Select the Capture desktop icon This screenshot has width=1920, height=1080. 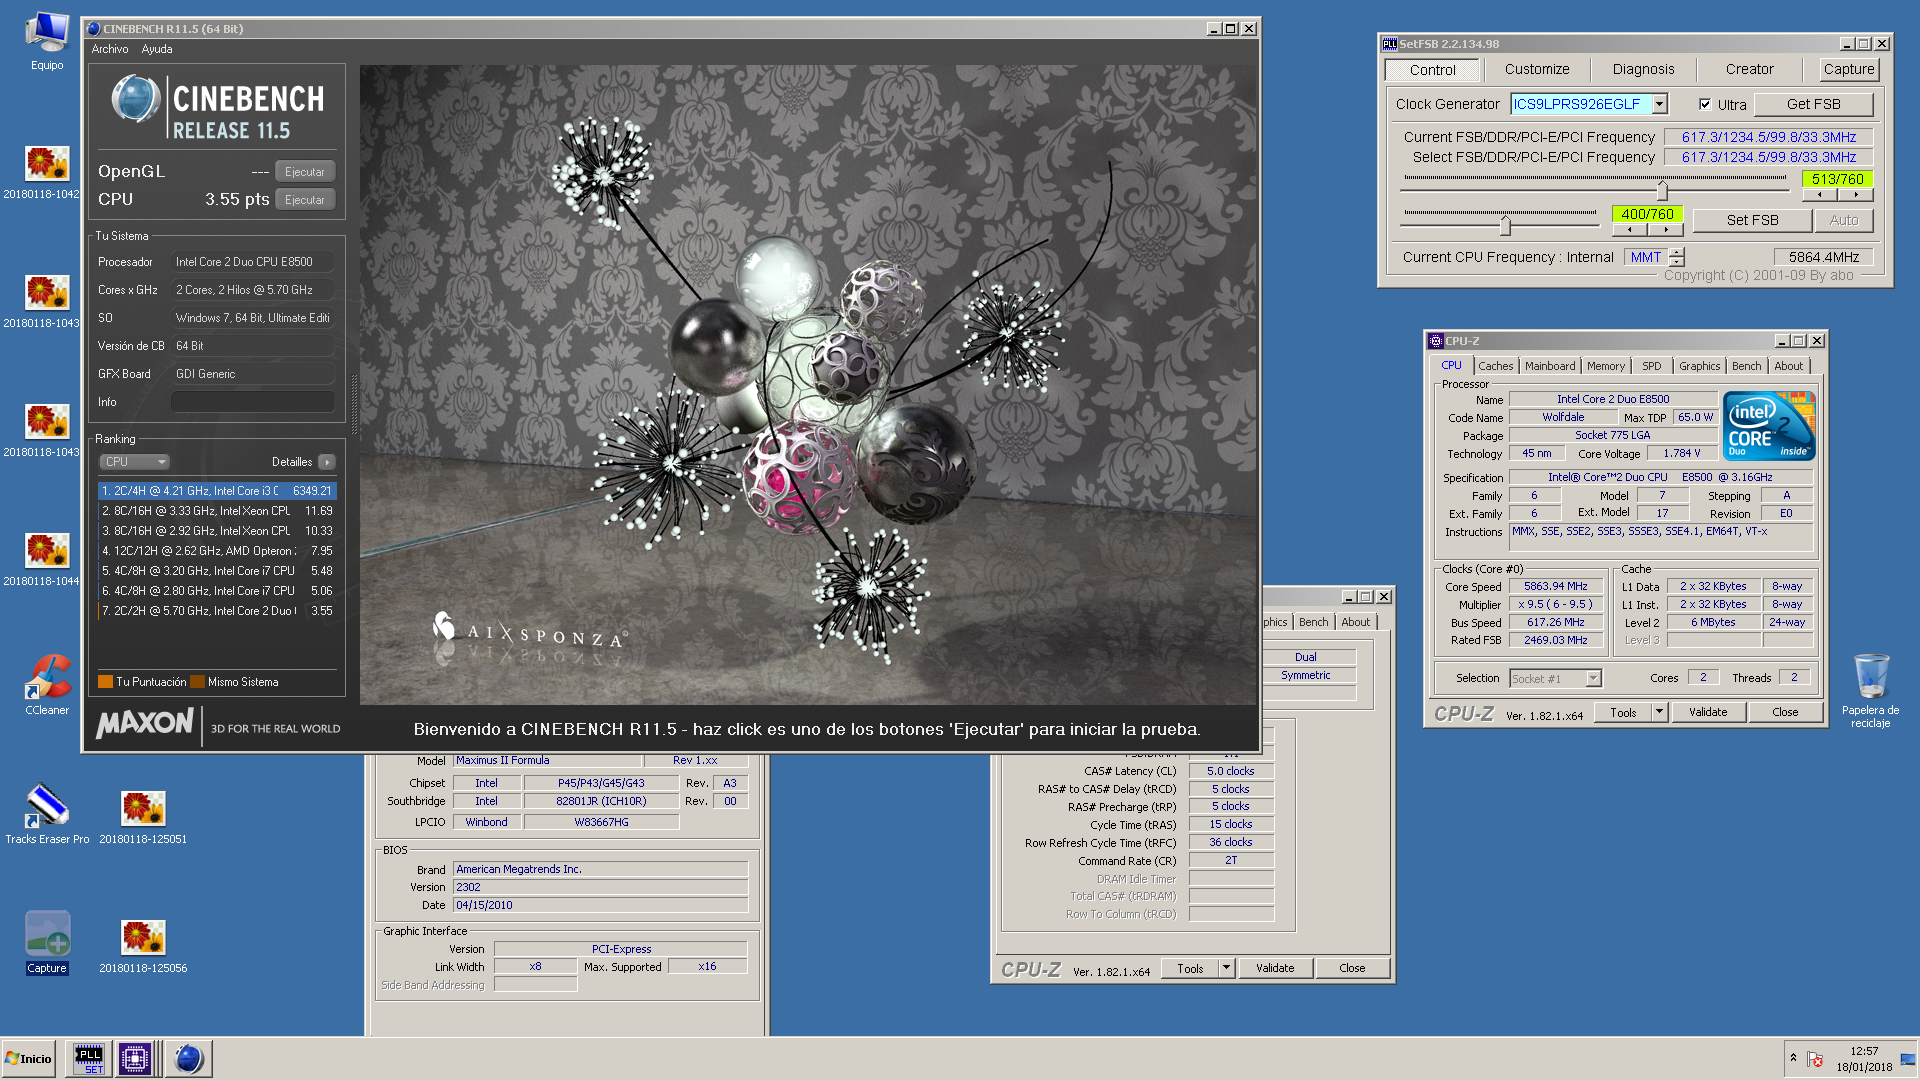pyautogui.click(x=47, y=943)
